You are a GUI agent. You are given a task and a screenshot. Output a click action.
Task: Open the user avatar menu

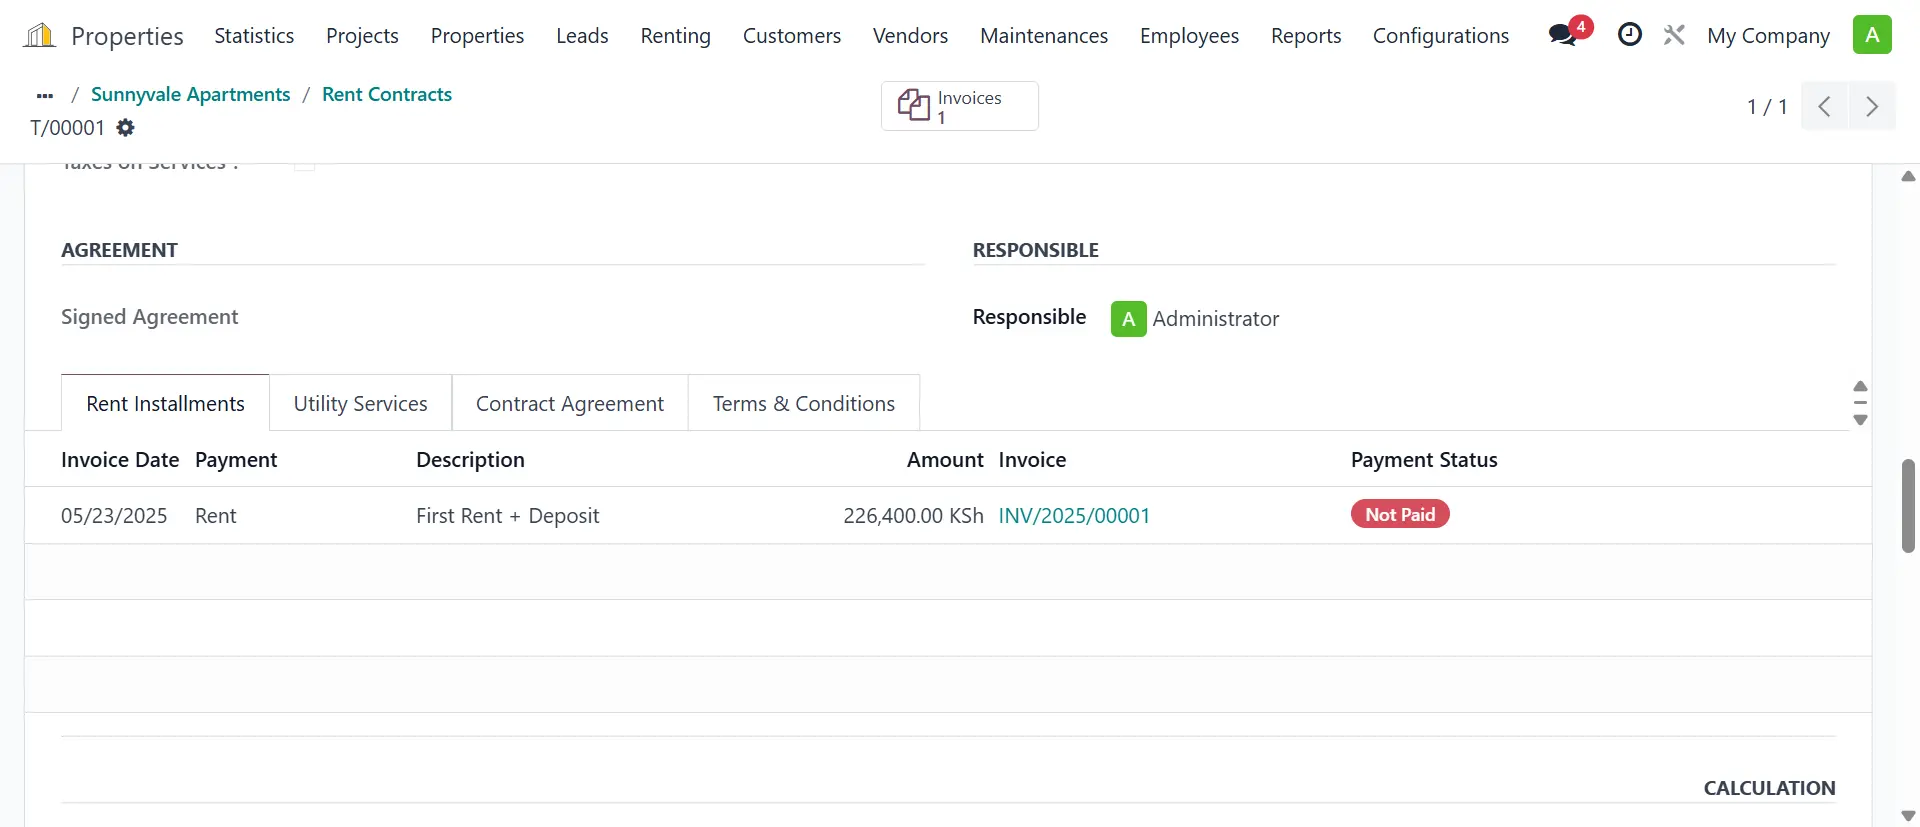[x=1872, y=35]
